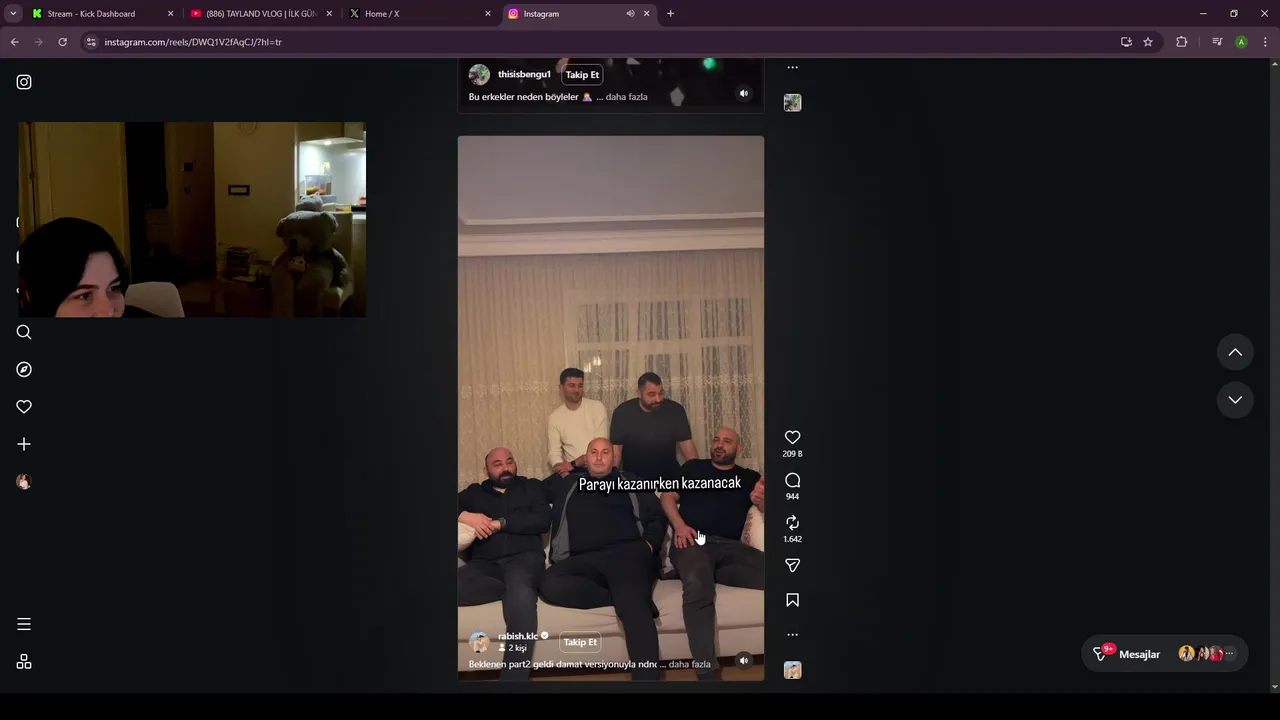Click the address bar URL

(193, 42)
